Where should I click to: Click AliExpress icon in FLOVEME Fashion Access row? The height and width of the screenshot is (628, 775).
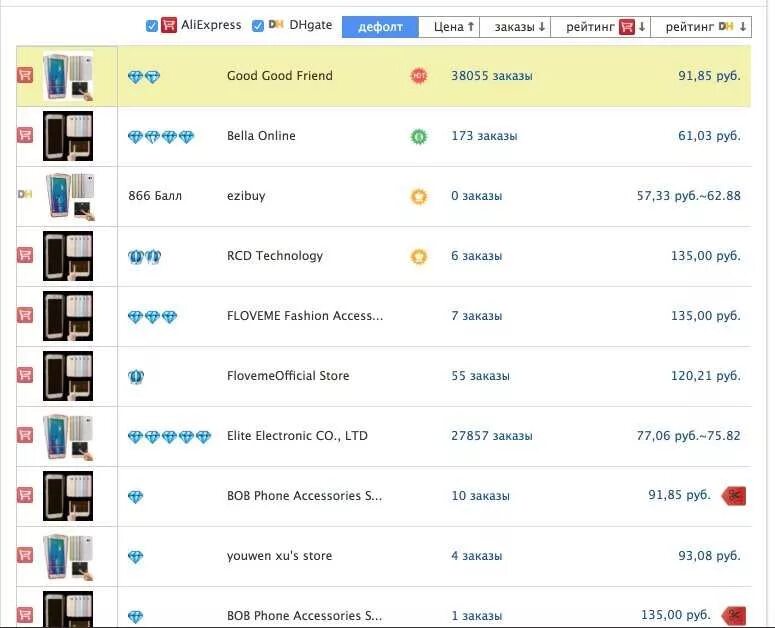click(x=25, y=315)
